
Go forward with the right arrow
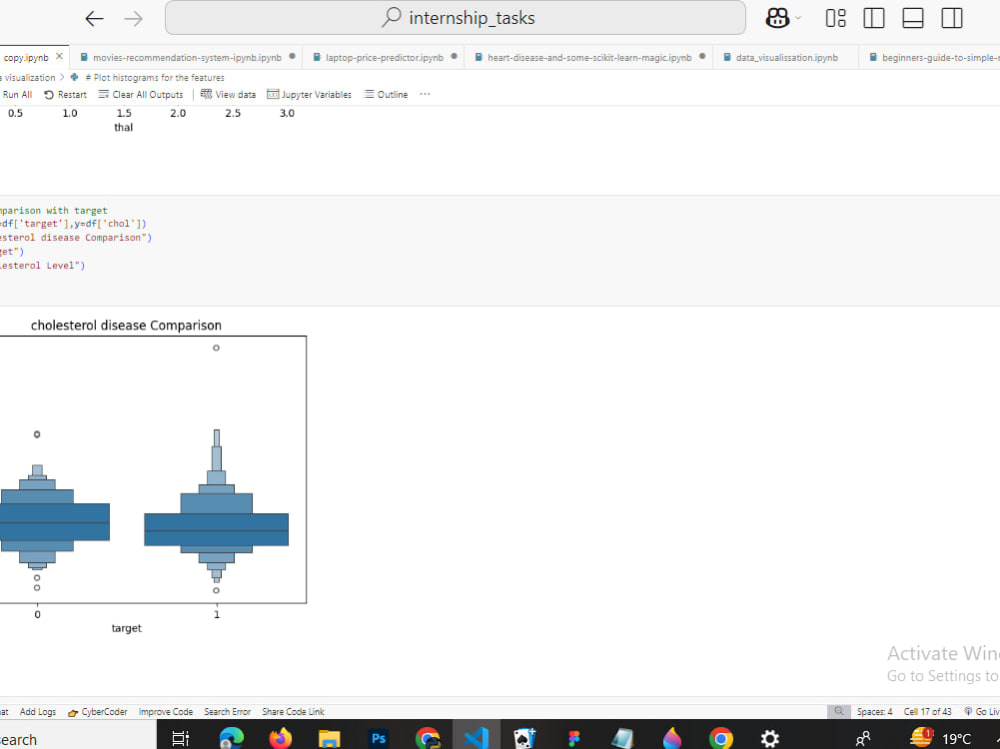[x=133, y=19]
